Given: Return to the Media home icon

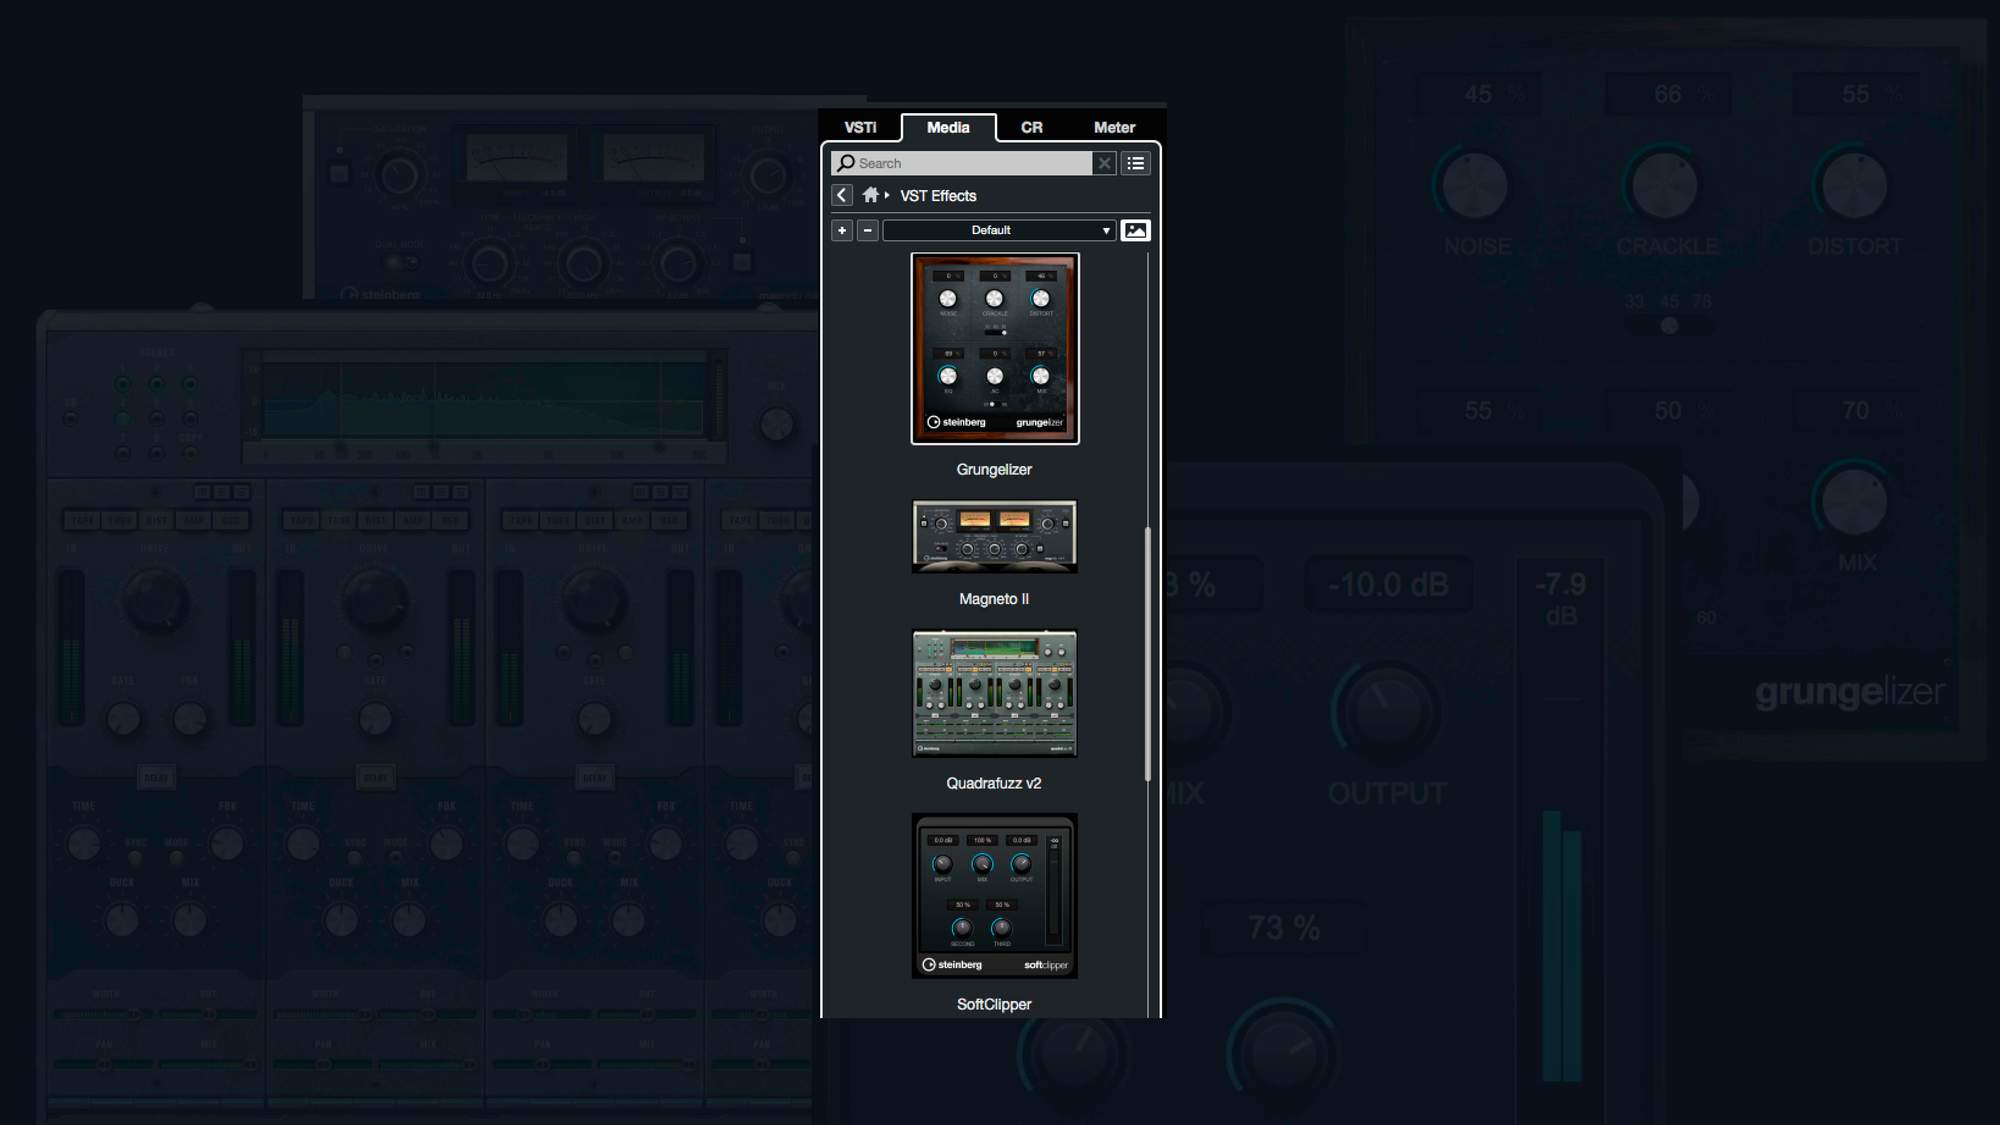Looking at the screenshot, I should pos(870,195).
